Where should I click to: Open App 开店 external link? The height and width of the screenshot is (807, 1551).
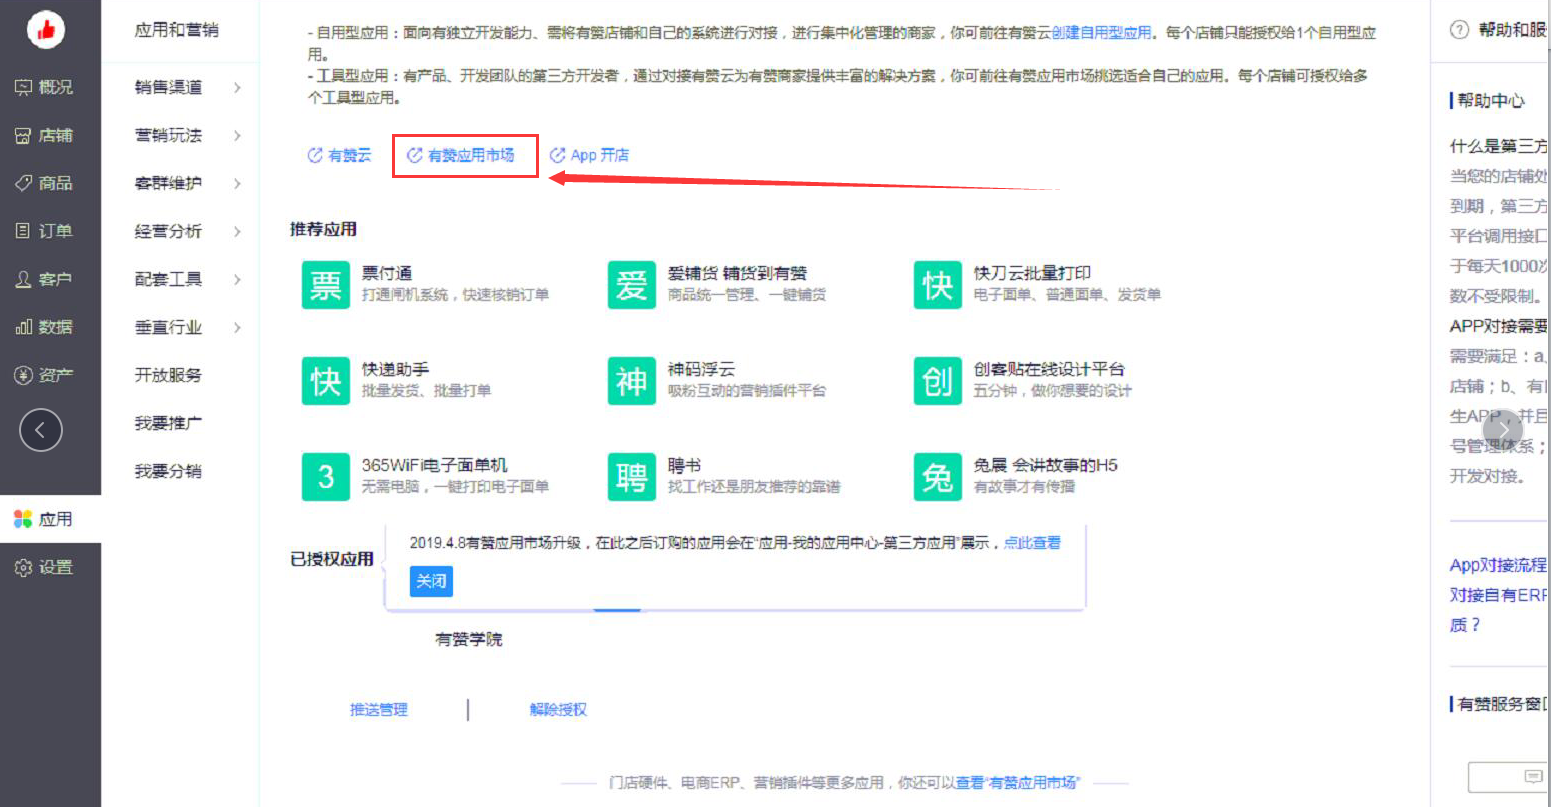(589, 155)
